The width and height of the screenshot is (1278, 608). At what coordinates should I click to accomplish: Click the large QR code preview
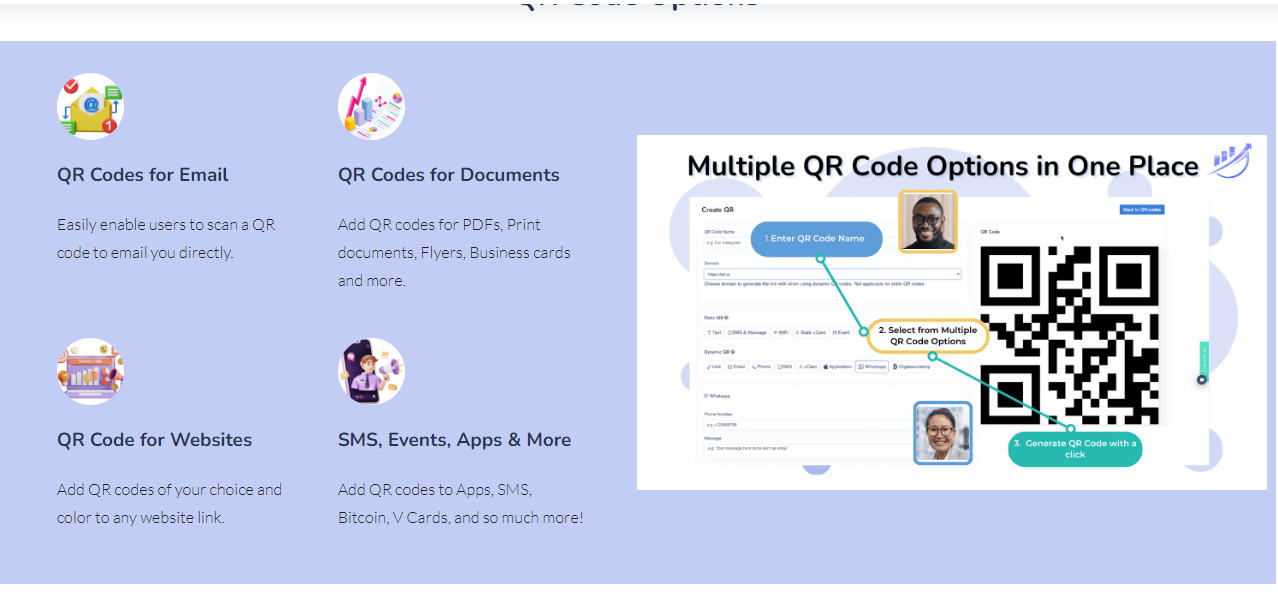coord(1069,335)
